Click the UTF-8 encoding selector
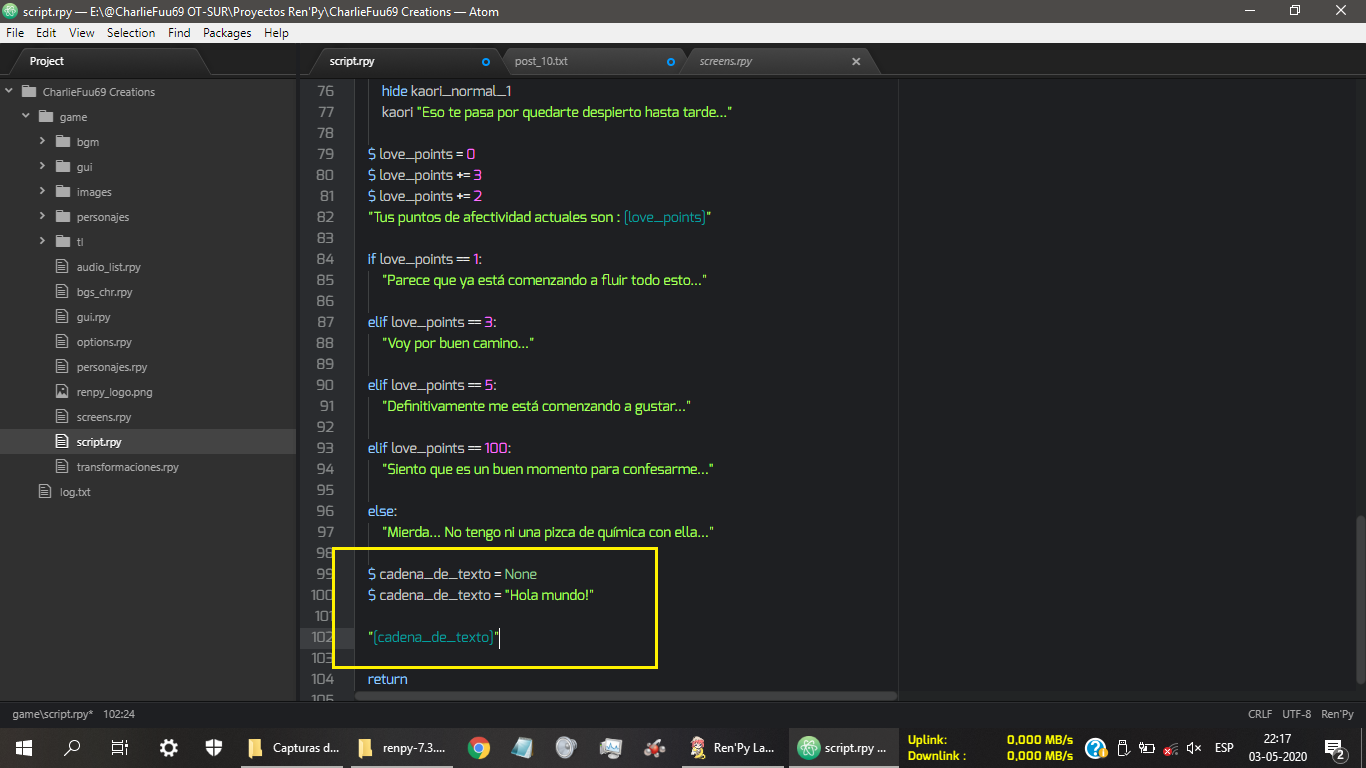Image resolution: width=1366 pixels, height=768 pixels. point(1296,714)
